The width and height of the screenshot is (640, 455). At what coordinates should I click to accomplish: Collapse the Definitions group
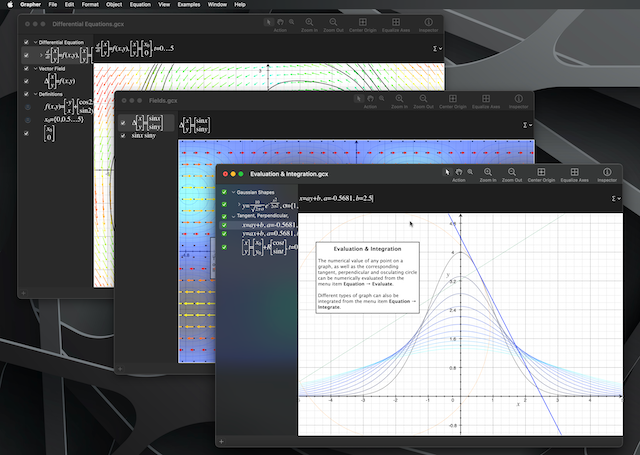click(x=36, y=94)
